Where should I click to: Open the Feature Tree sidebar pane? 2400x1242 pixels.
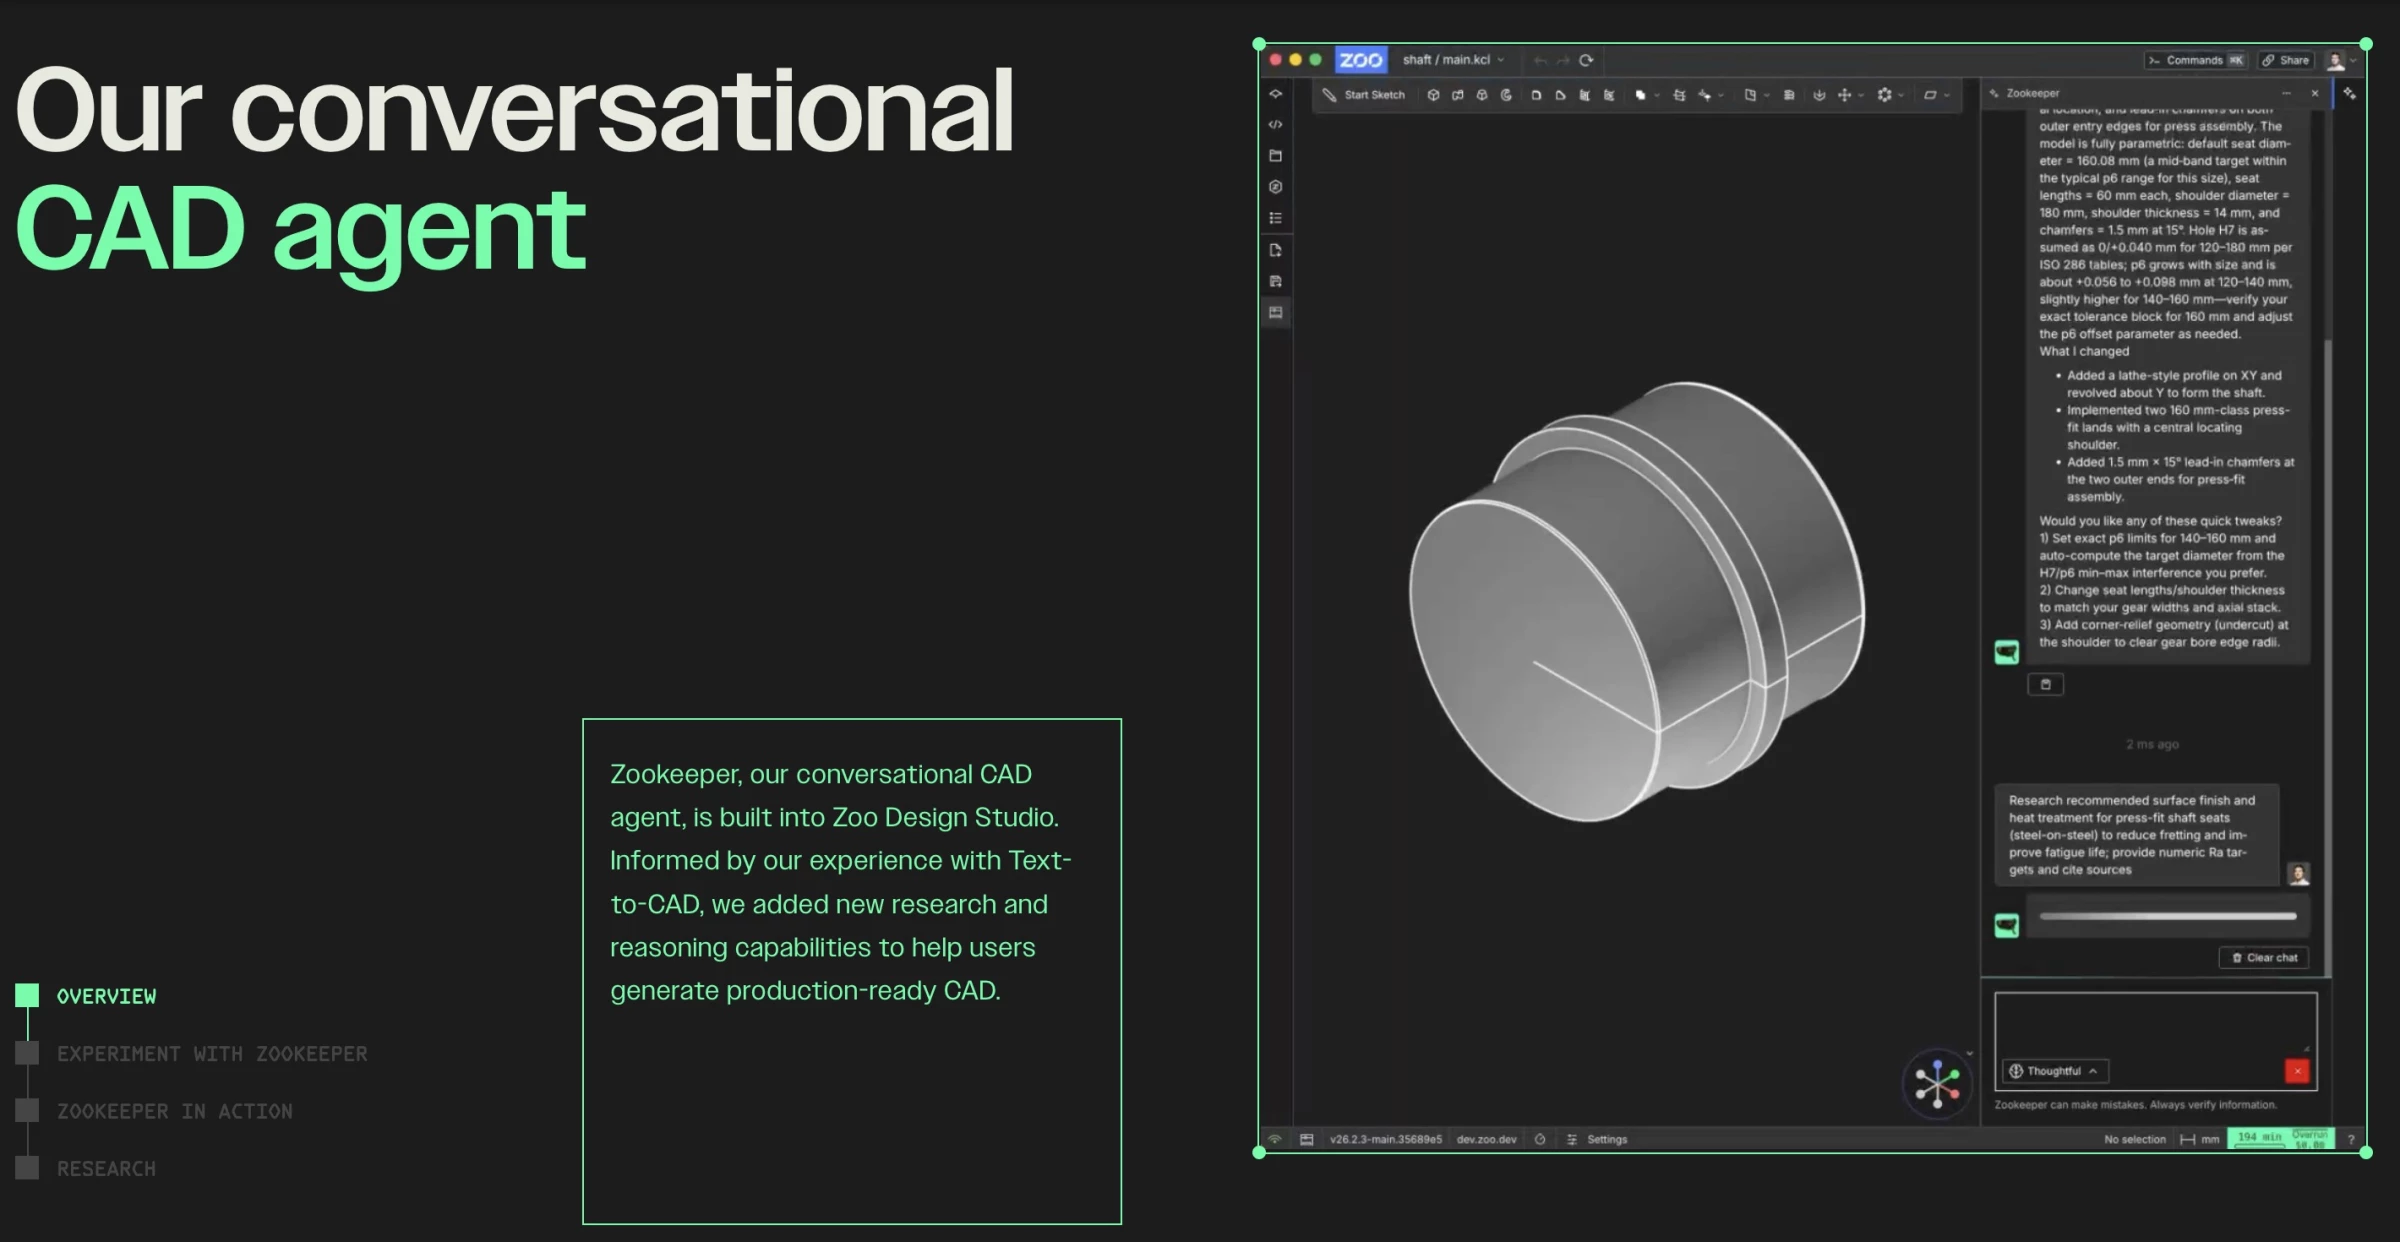1276,94
